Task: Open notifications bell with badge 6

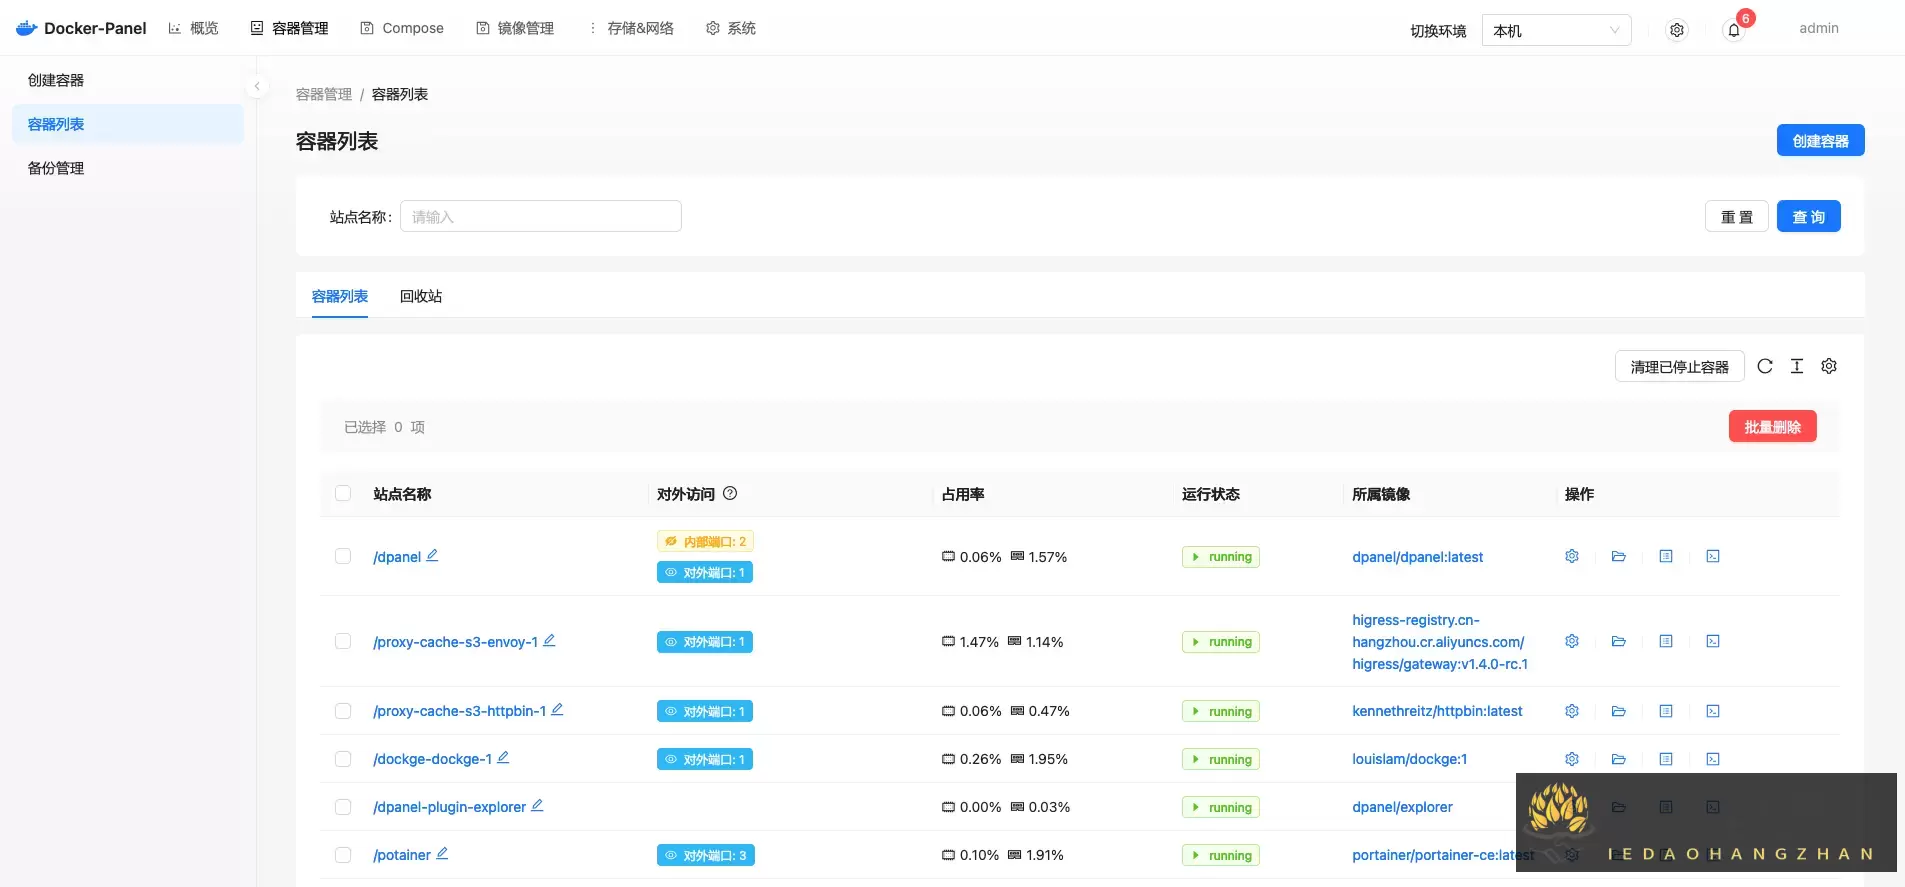Action: pos(1734,30)
